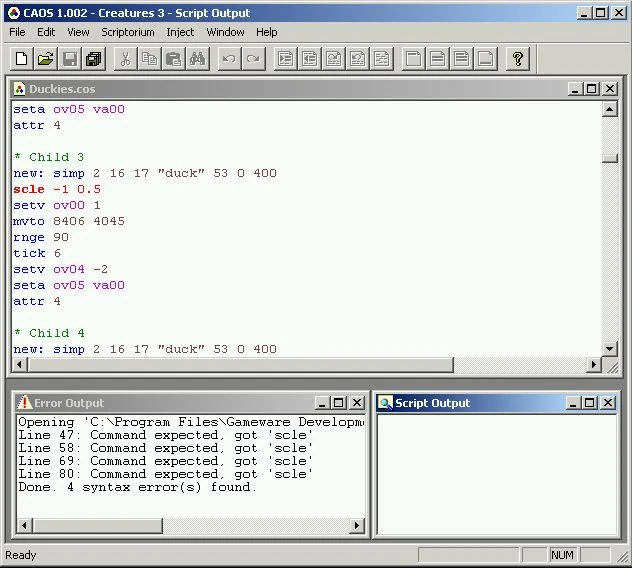Click the Script Output magnifier icon

[385, 403]
